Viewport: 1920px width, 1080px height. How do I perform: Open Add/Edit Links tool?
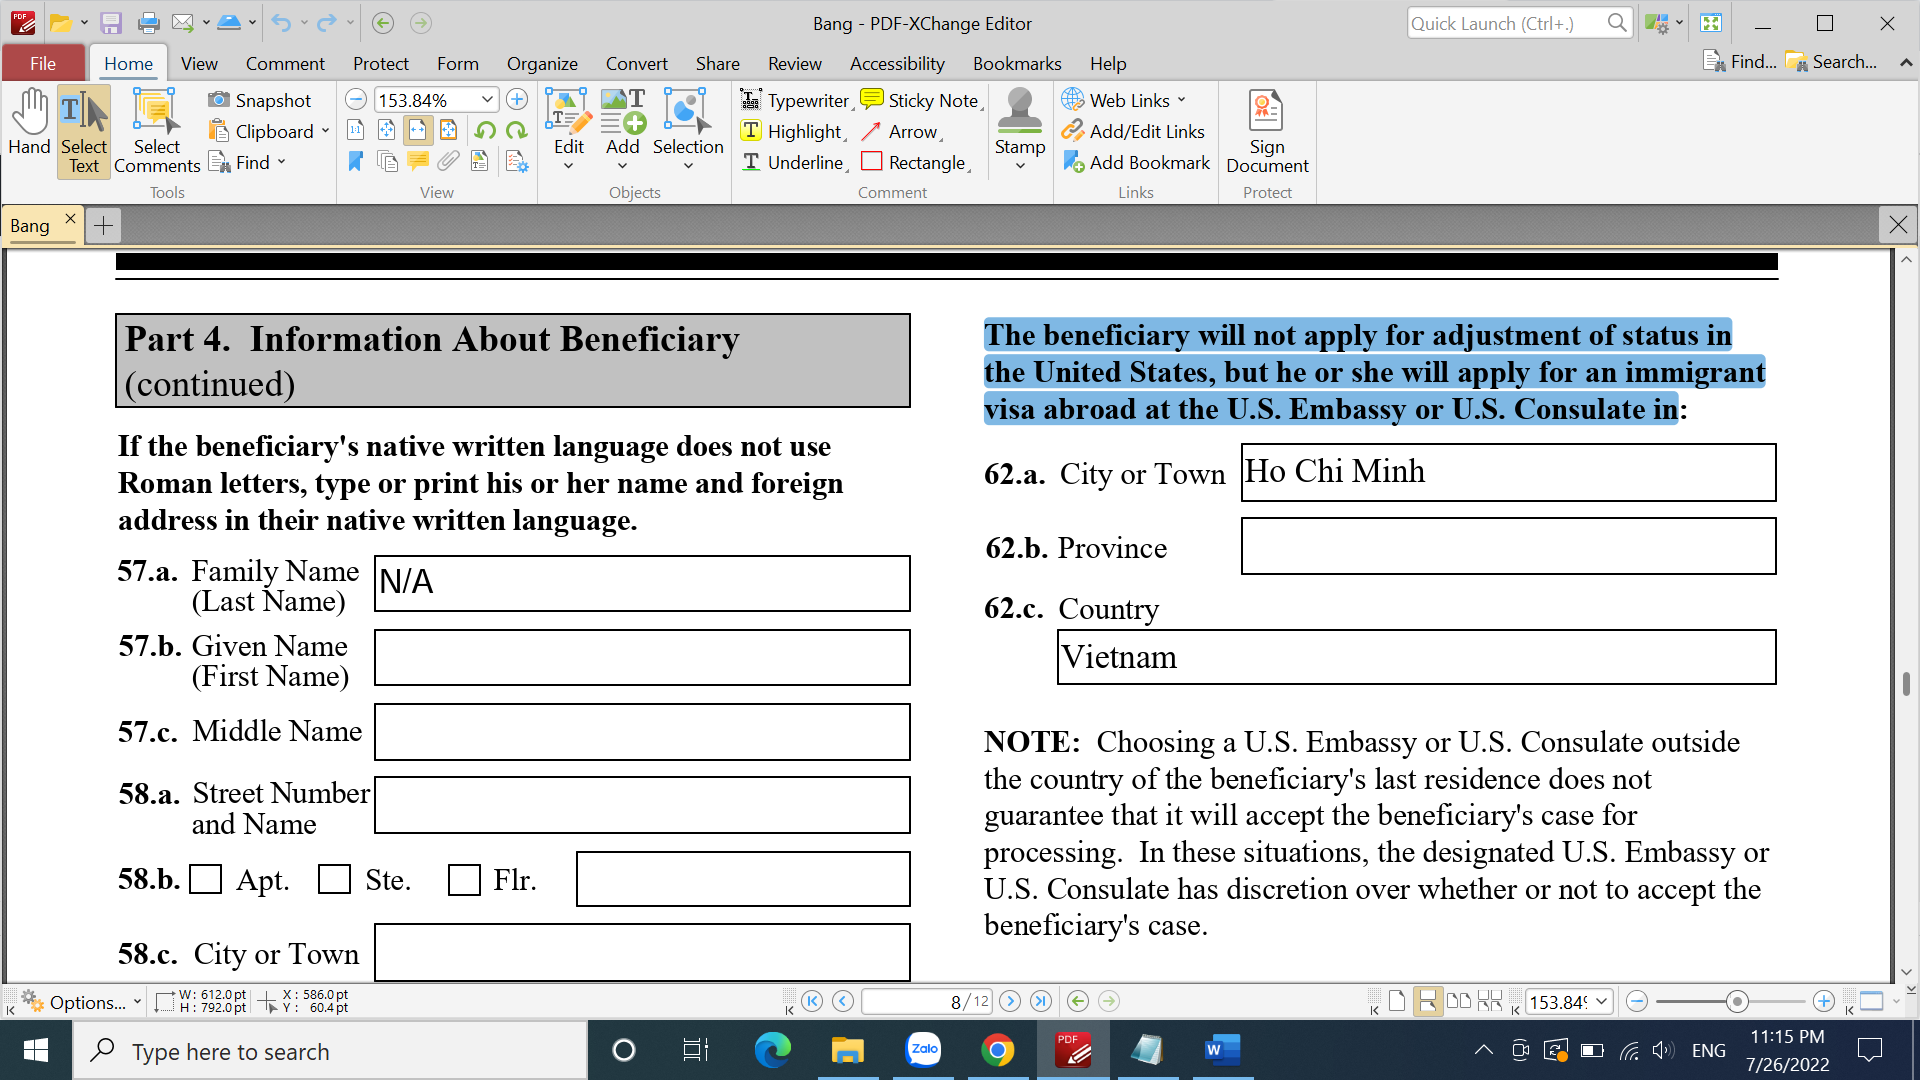(1133, 131)
